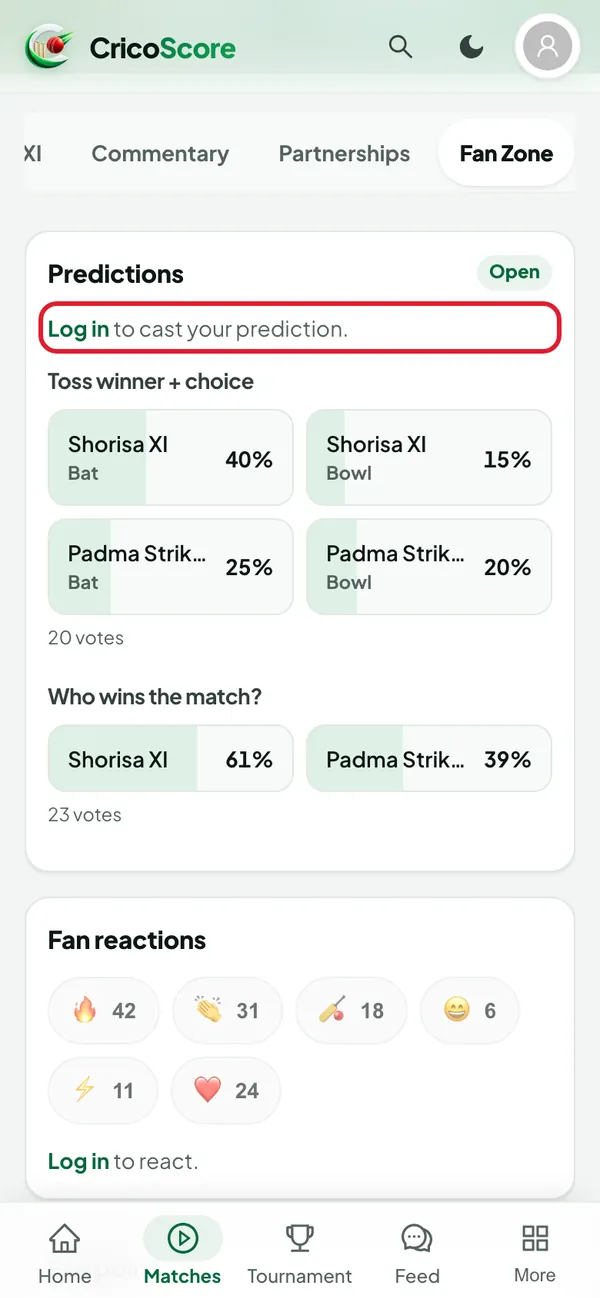Click Log in to react link
The width and height of the screenshot is (600, 1298).
click(78, 1161)
